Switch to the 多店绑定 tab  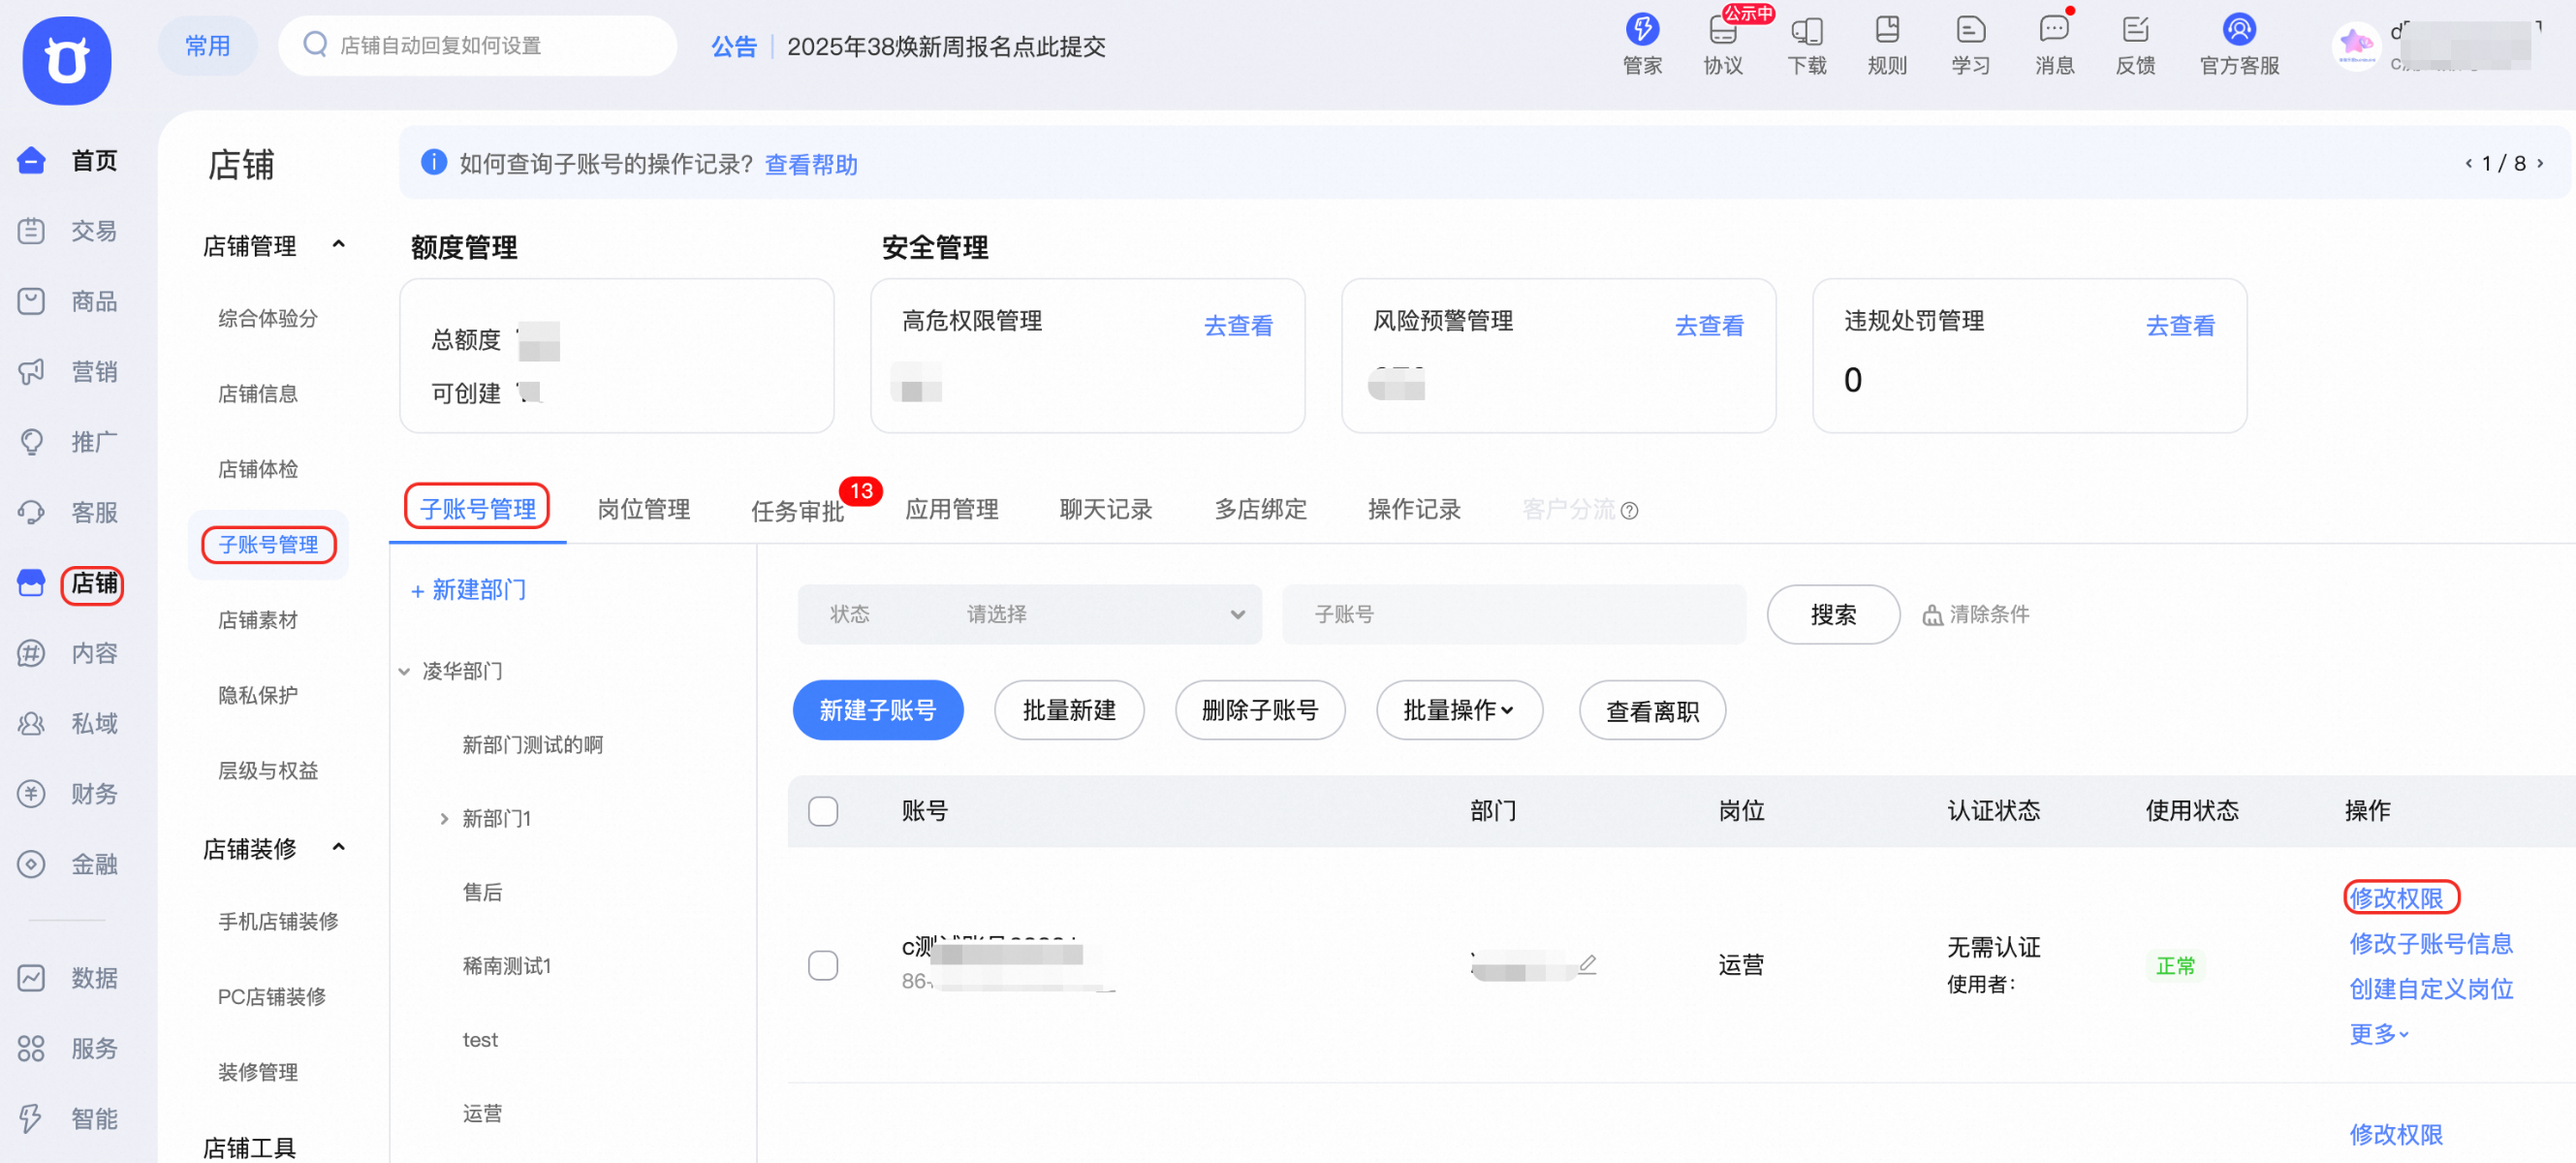pos(1260,509)
